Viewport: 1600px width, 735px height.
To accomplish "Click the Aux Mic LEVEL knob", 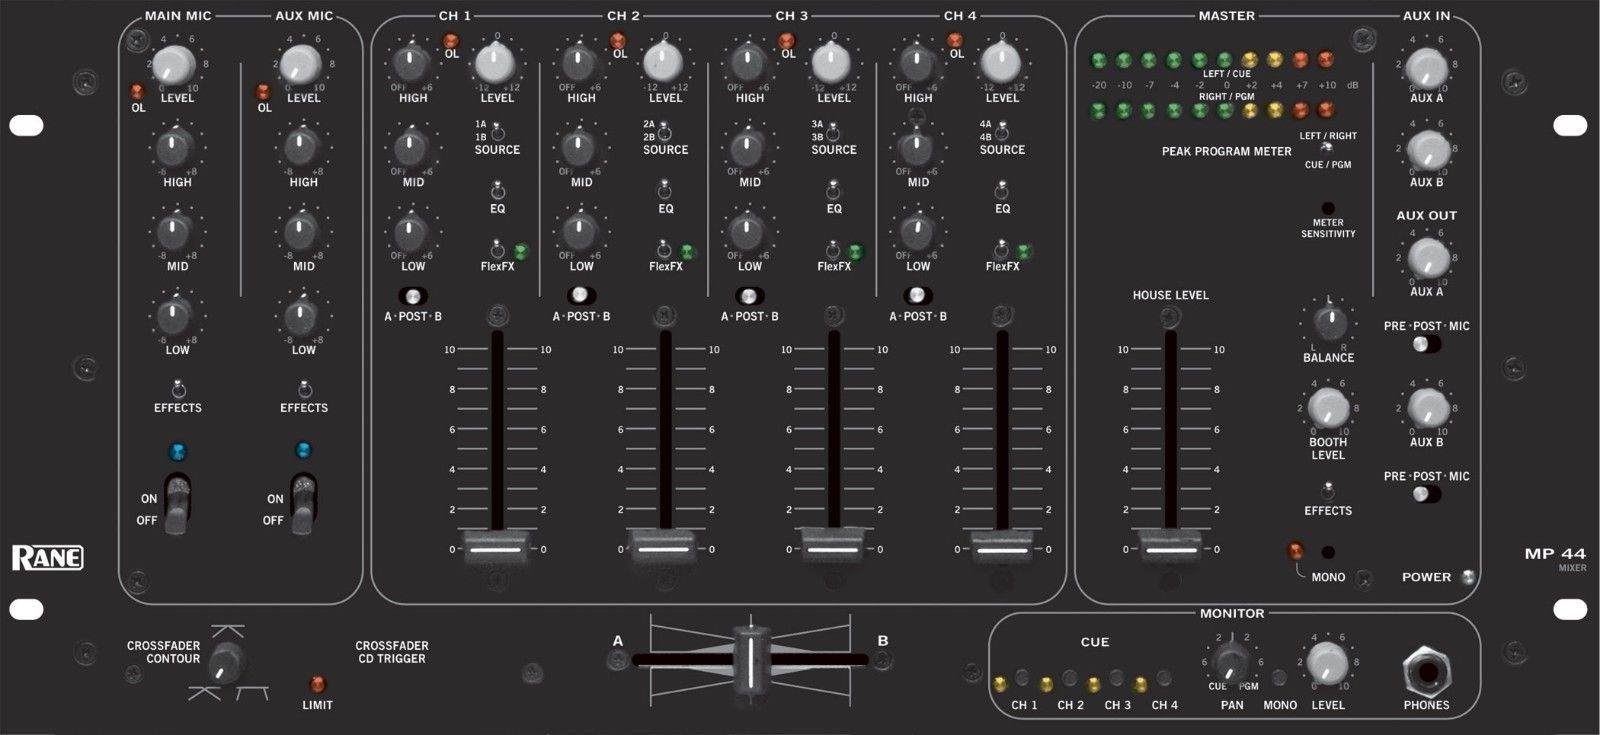I will click(x=301, y=65).
